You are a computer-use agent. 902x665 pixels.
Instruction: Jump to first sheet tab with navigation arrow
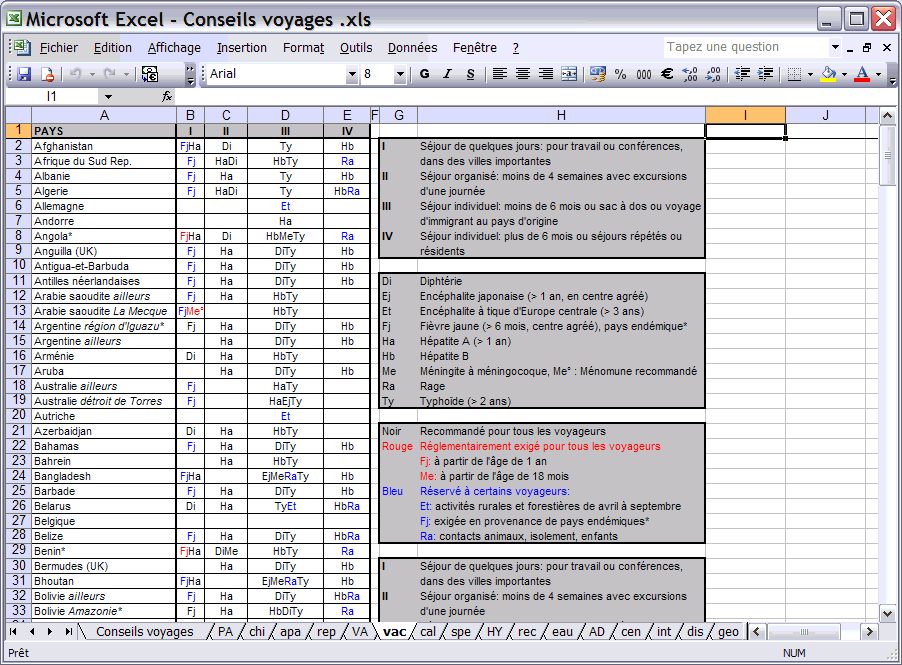click(13, 631)
